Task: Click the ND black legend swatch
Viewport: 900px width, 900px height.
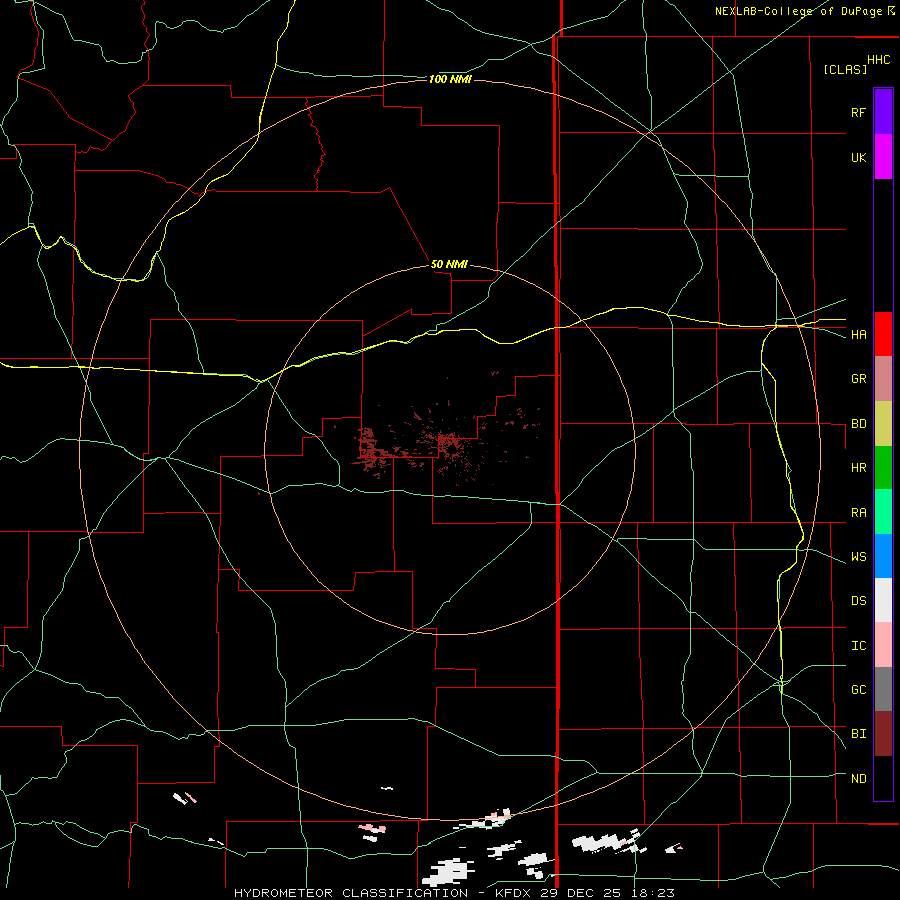Action: point(883,778)
